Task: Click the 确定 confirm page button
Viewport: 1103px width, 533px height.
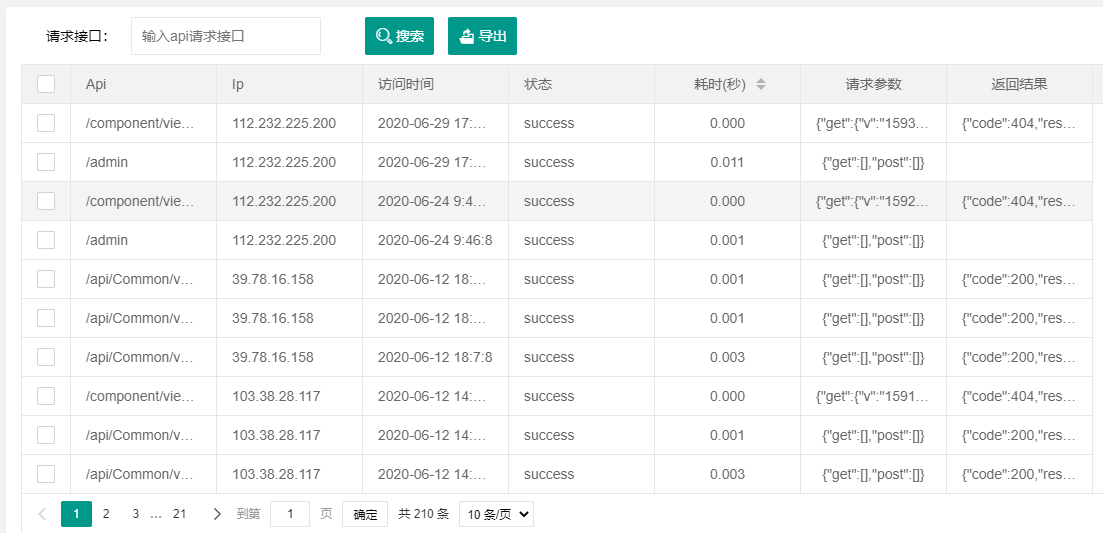Action: [365, 514]
